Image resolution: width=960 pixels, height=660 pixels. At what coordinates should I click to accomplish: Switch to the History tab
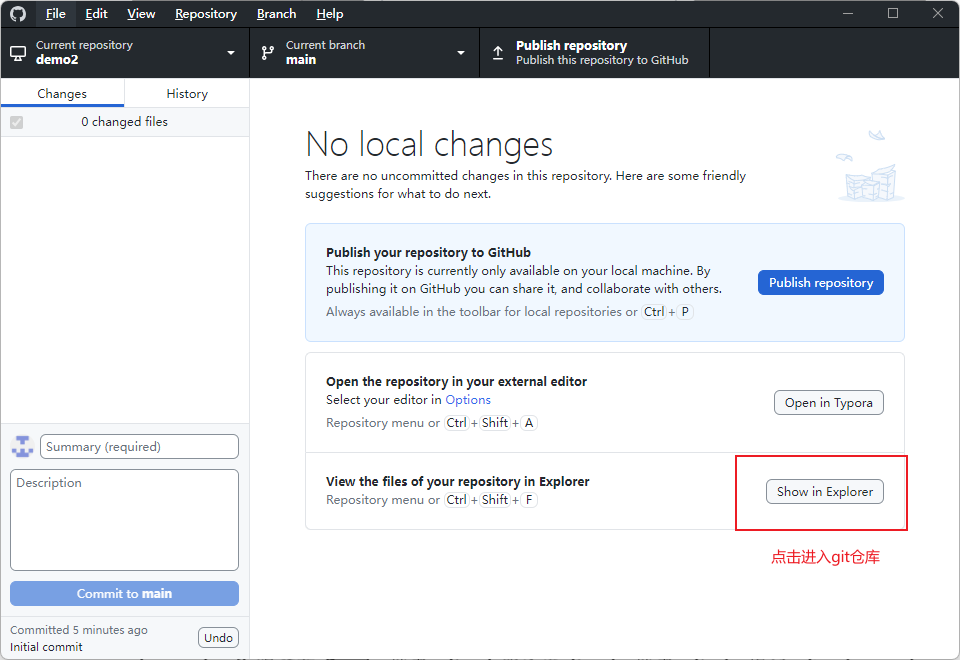tap(187, 93)
